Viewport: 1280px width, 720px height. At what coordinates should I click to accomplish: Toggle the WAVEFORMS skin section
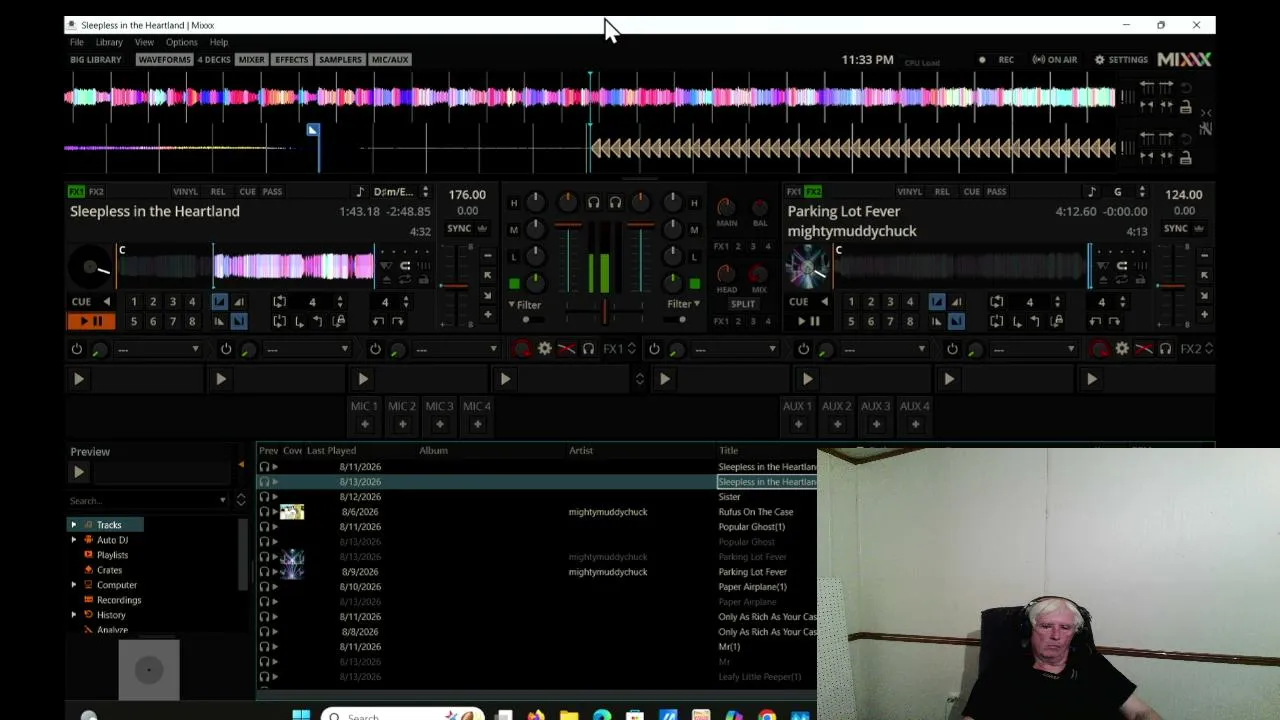164,60
